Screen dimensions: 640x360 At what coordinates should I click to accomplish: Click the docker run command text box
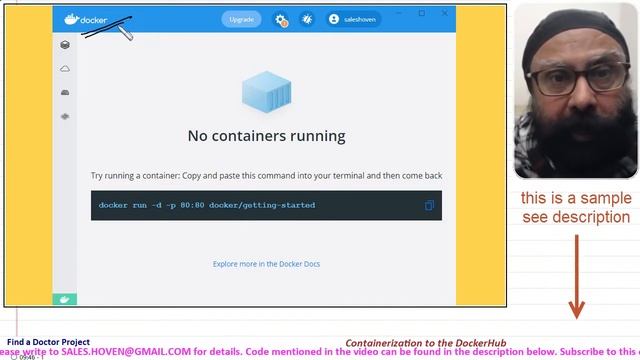tap(266, 205)
